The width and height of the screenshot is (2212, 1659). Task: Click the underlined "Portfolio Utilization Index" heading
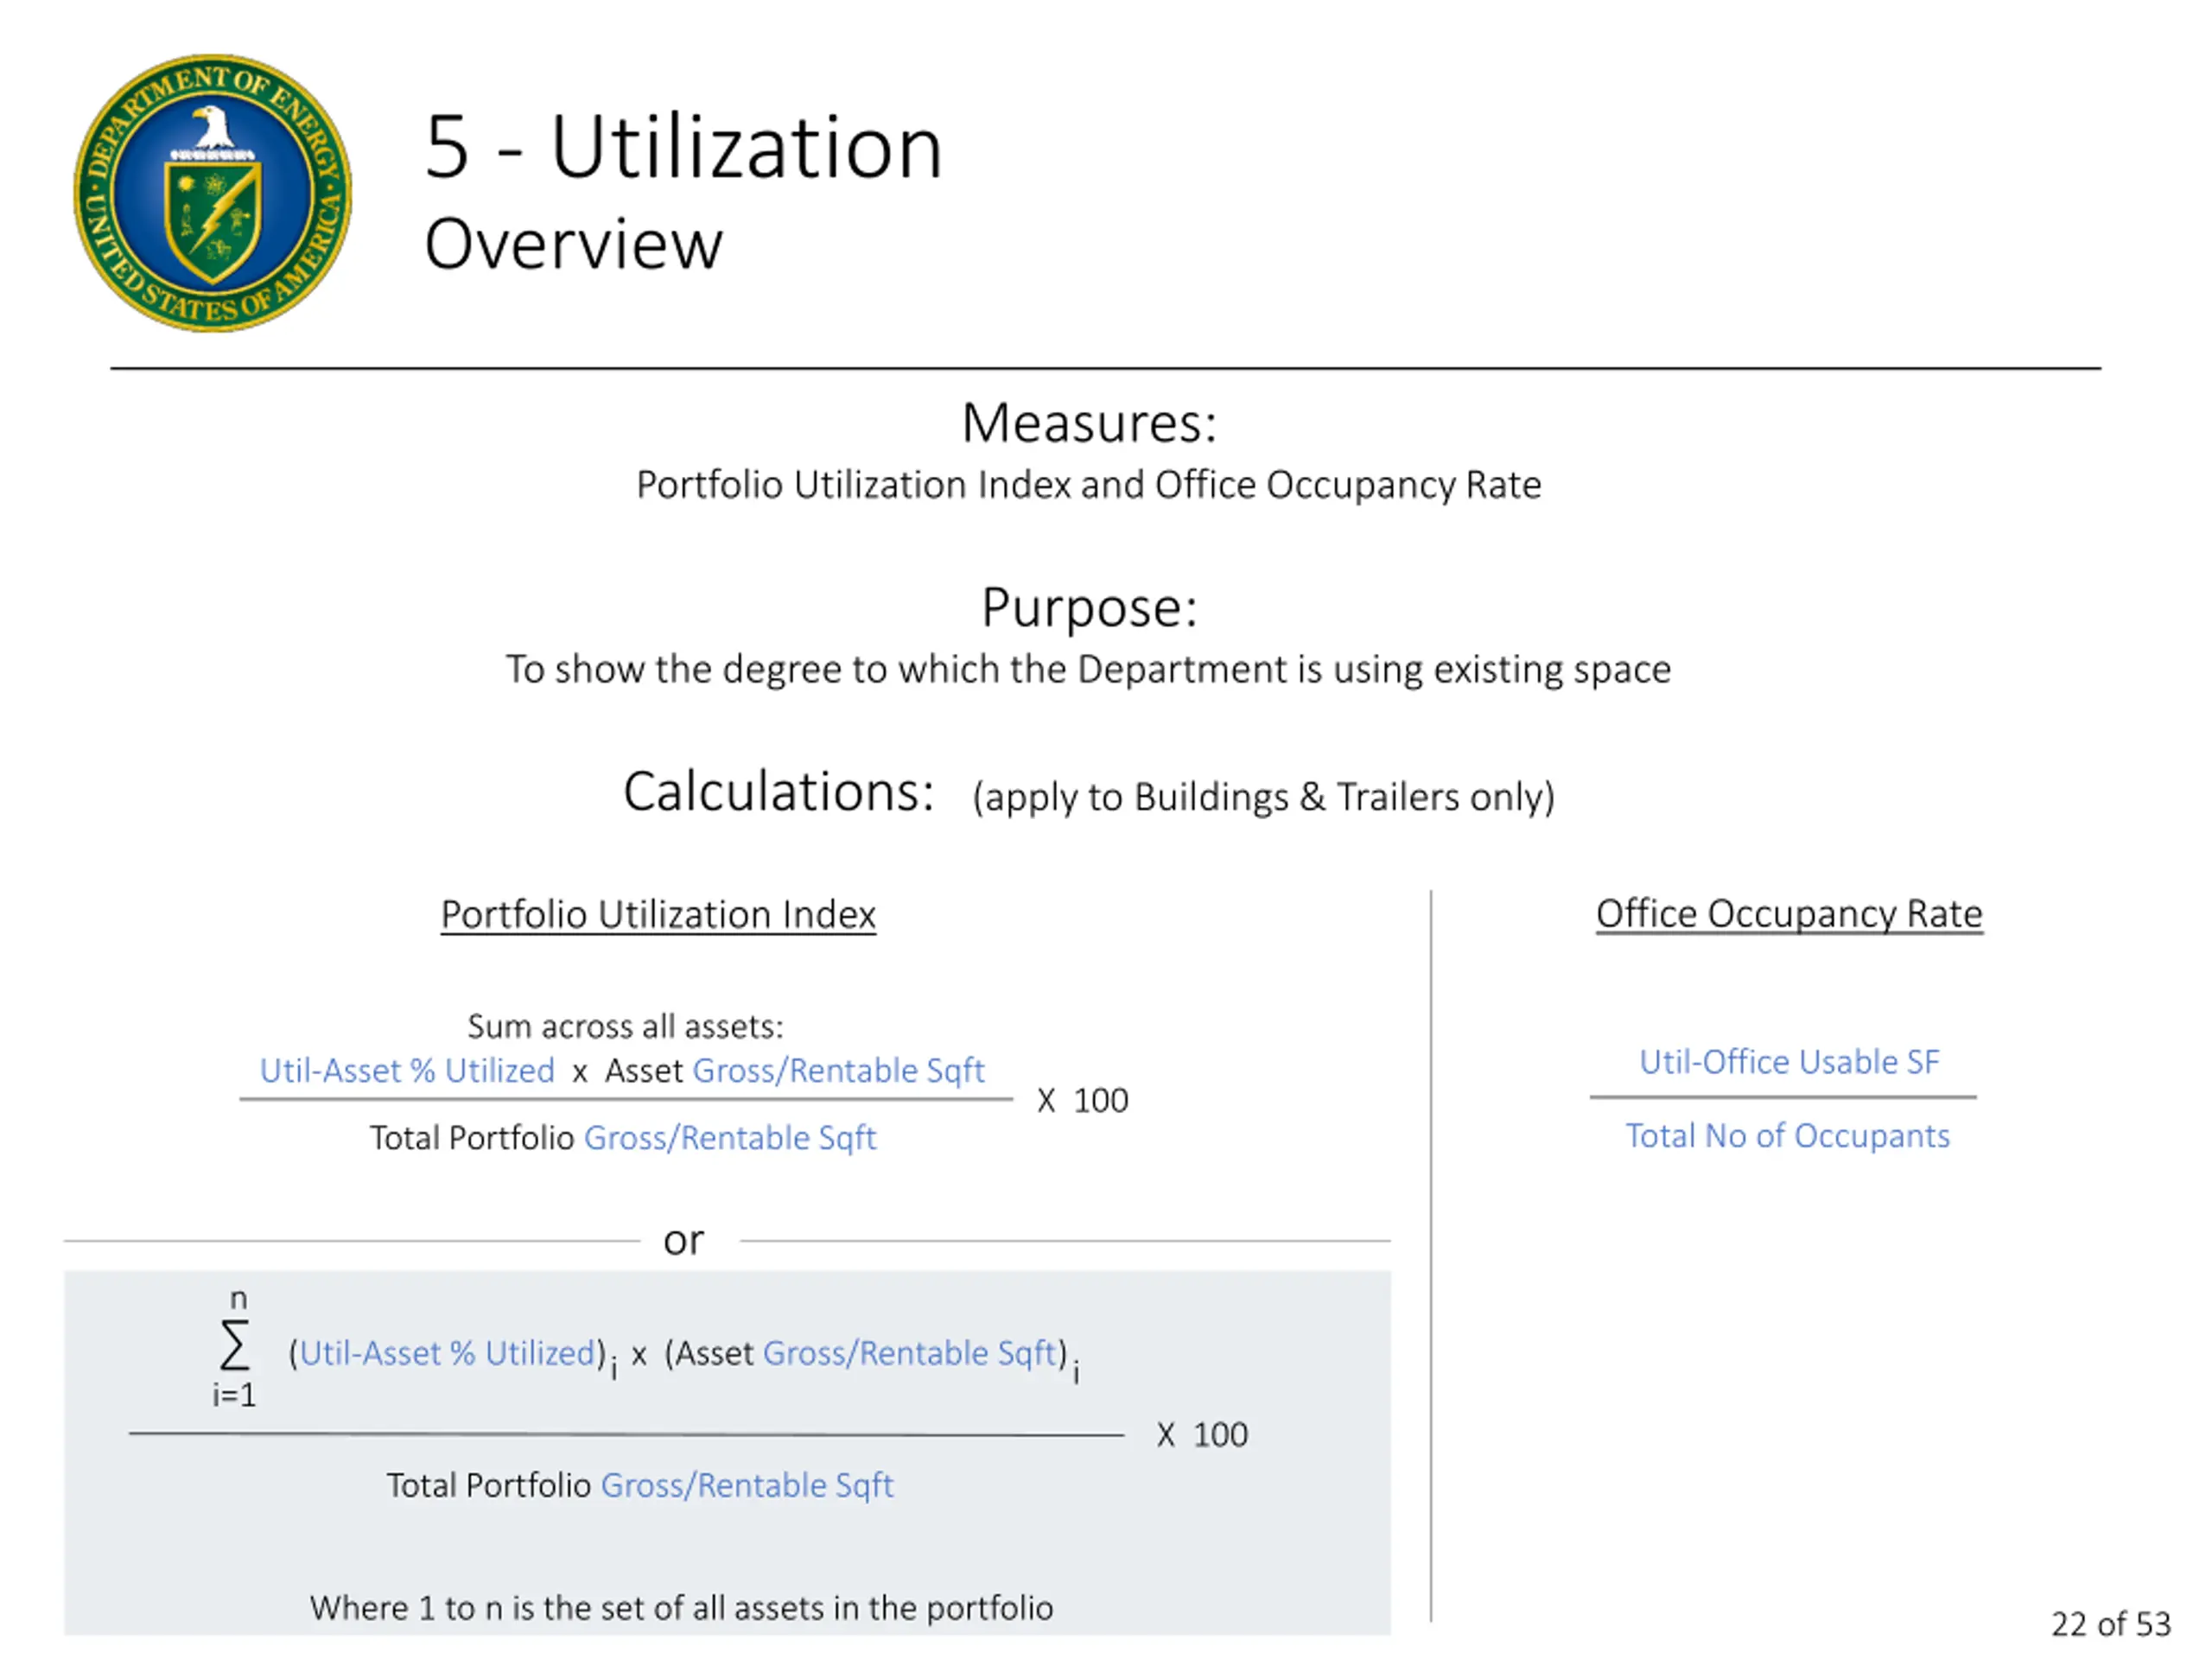pyautogui.click(x=658, y=914)
